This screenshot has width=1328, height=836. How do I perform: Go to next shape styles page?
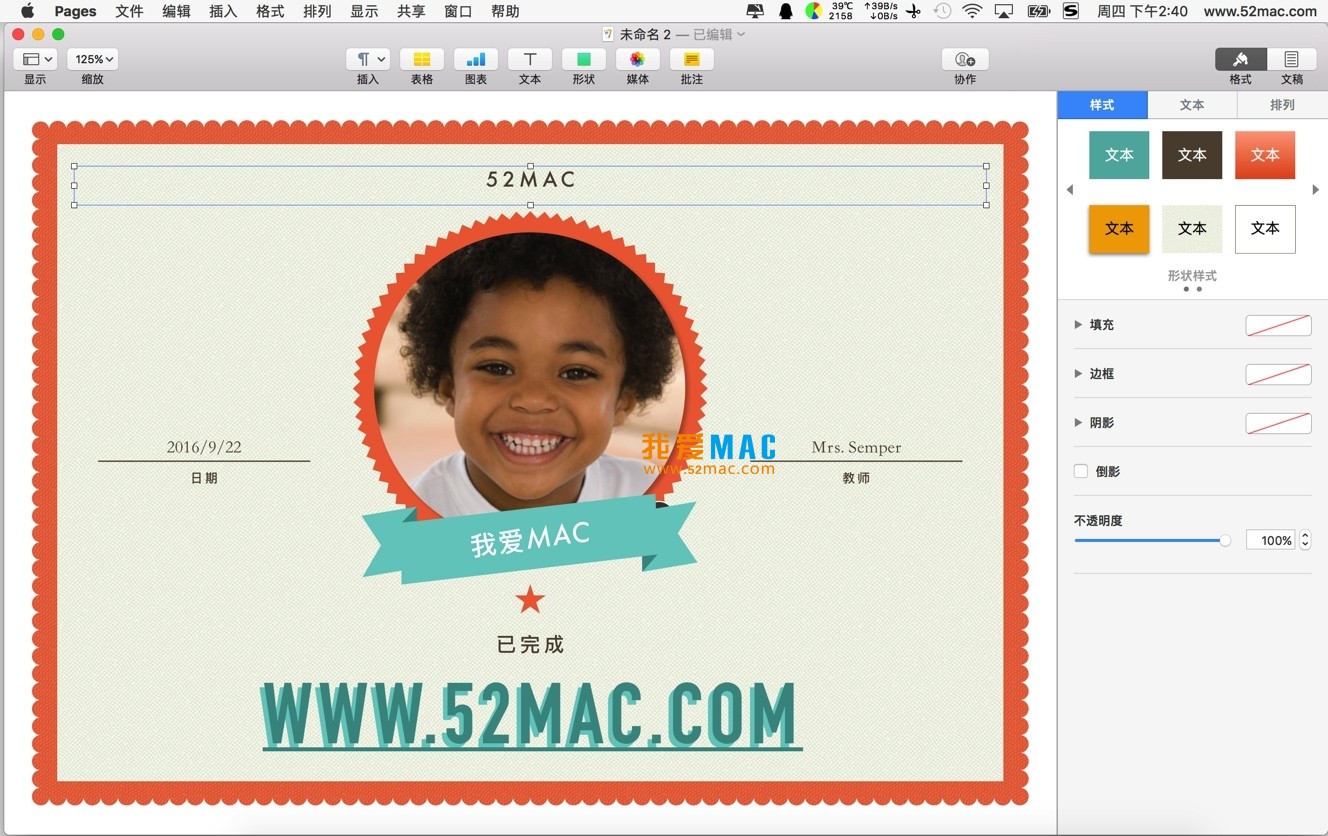tap(1315, 190)
